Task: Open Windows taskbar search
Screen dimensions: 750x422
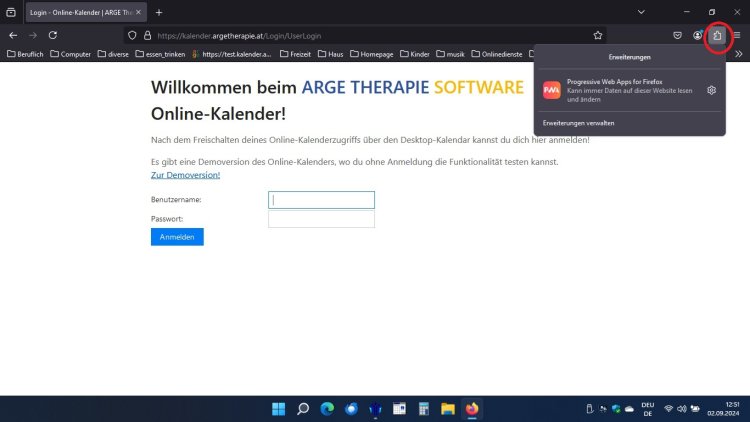Action: (303, 409)
